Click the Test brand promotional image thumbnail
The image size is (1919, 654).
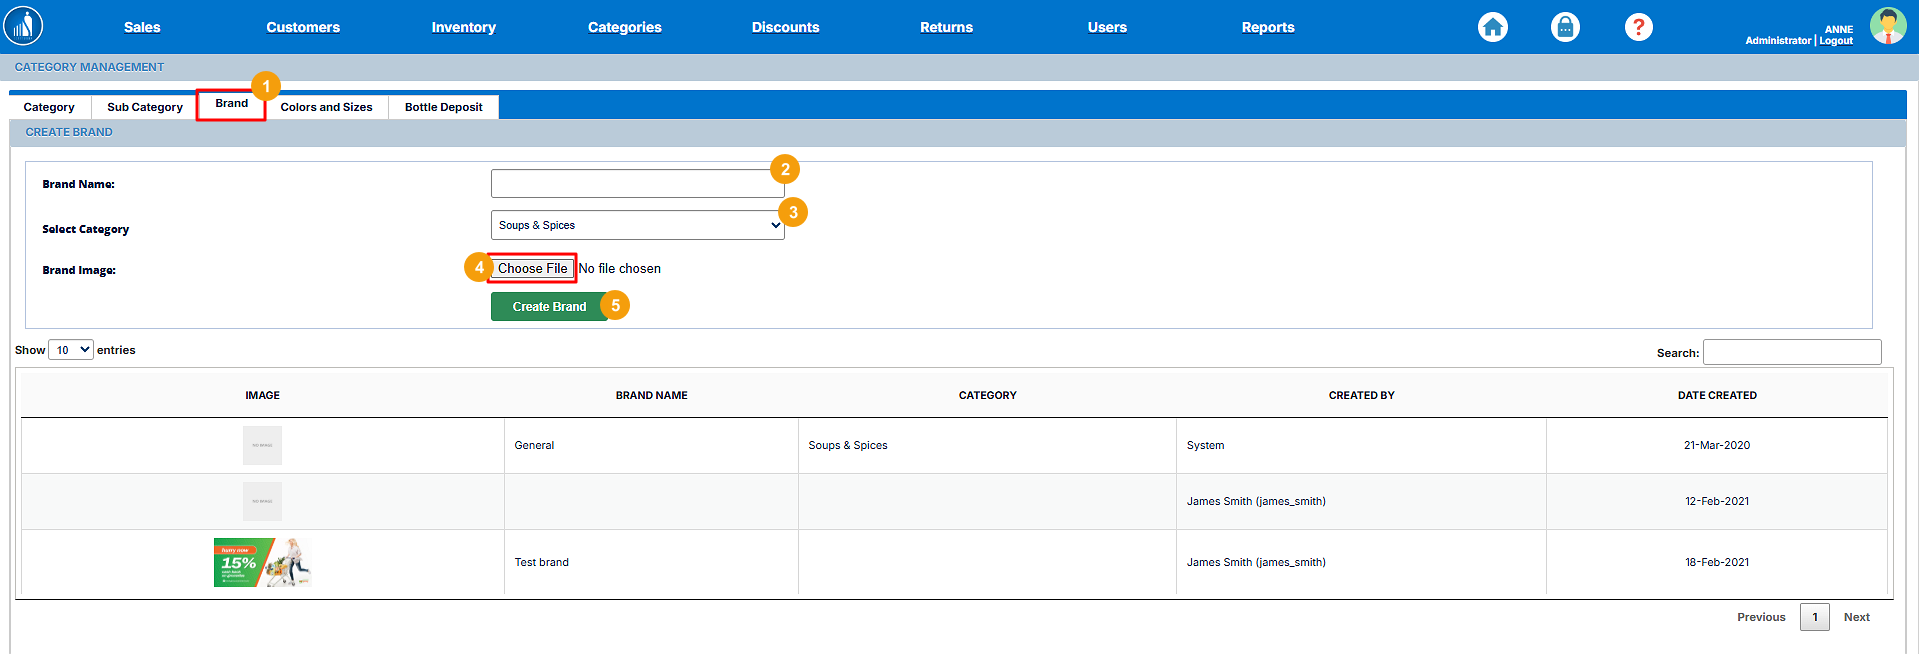[262, 562]
